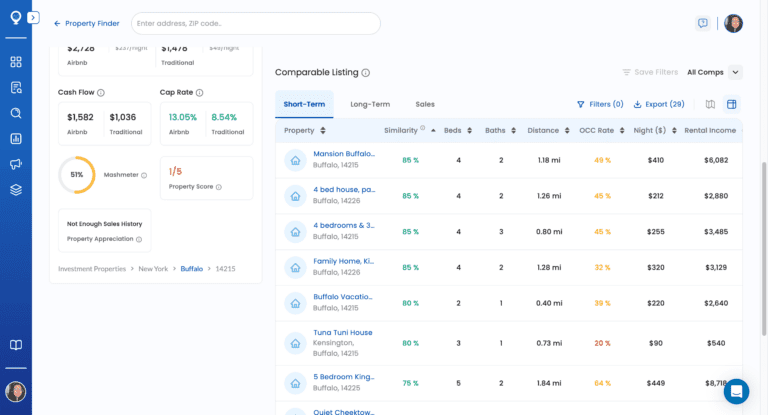Switch to the Long-Term tab
The height and width of the screenshot is (415, 768).
tap(369, 104)
